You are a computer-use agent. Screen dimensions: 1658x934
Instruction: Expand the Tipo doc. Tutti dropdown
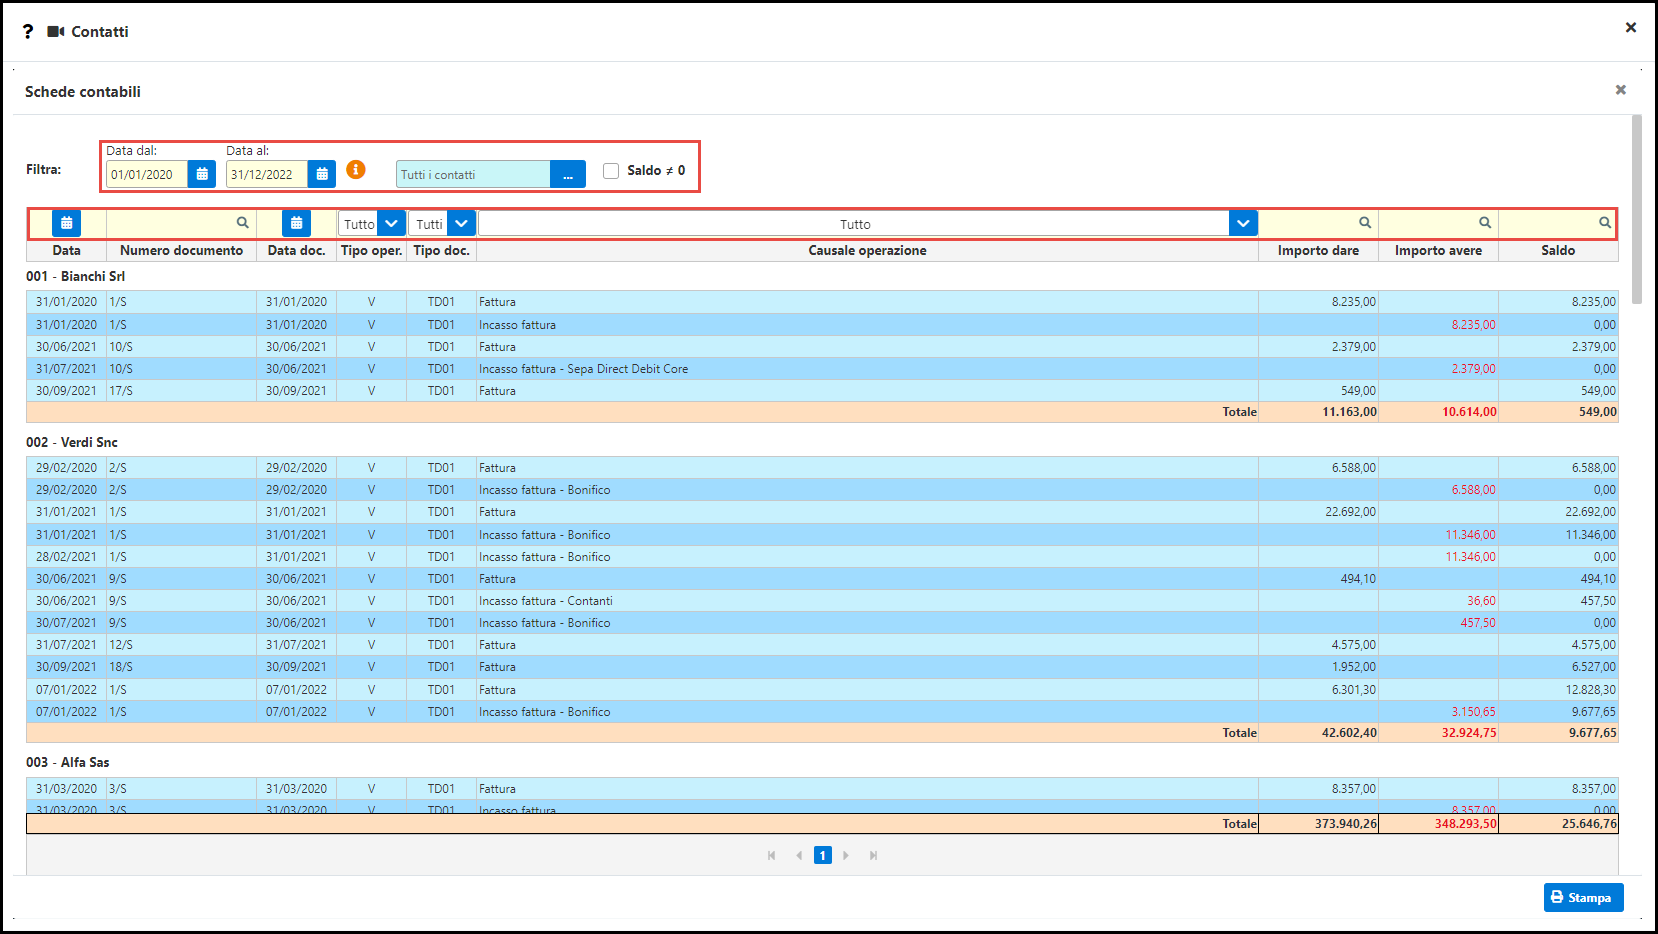pos(461,224)
